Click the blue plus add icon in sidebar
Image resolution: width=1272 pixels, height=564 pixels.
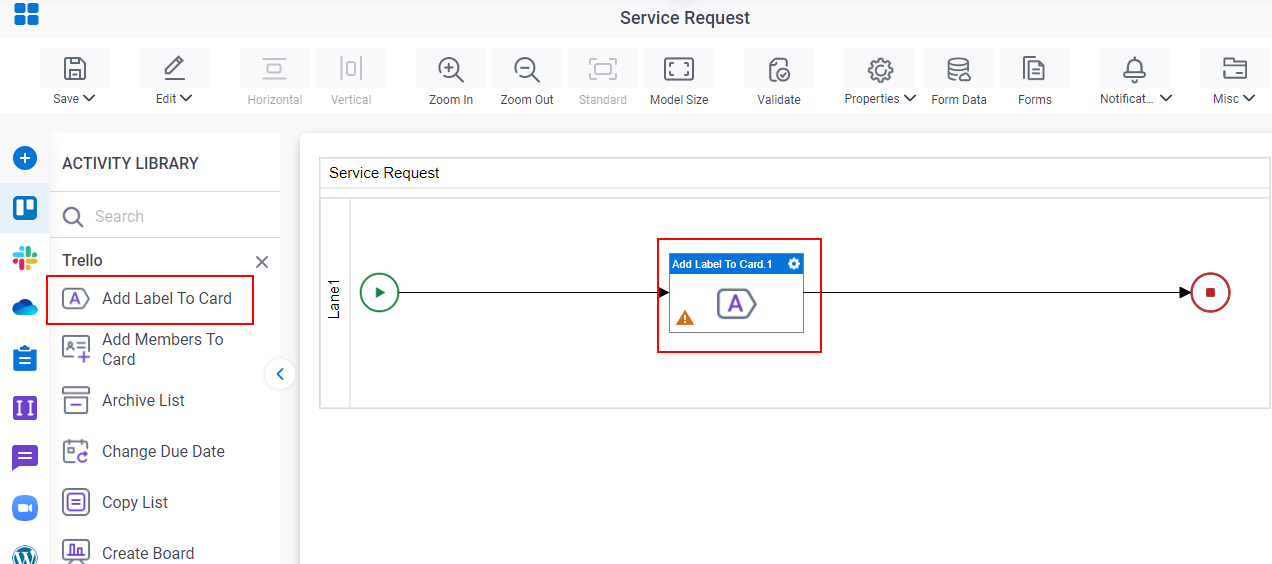tap(25, 158)
